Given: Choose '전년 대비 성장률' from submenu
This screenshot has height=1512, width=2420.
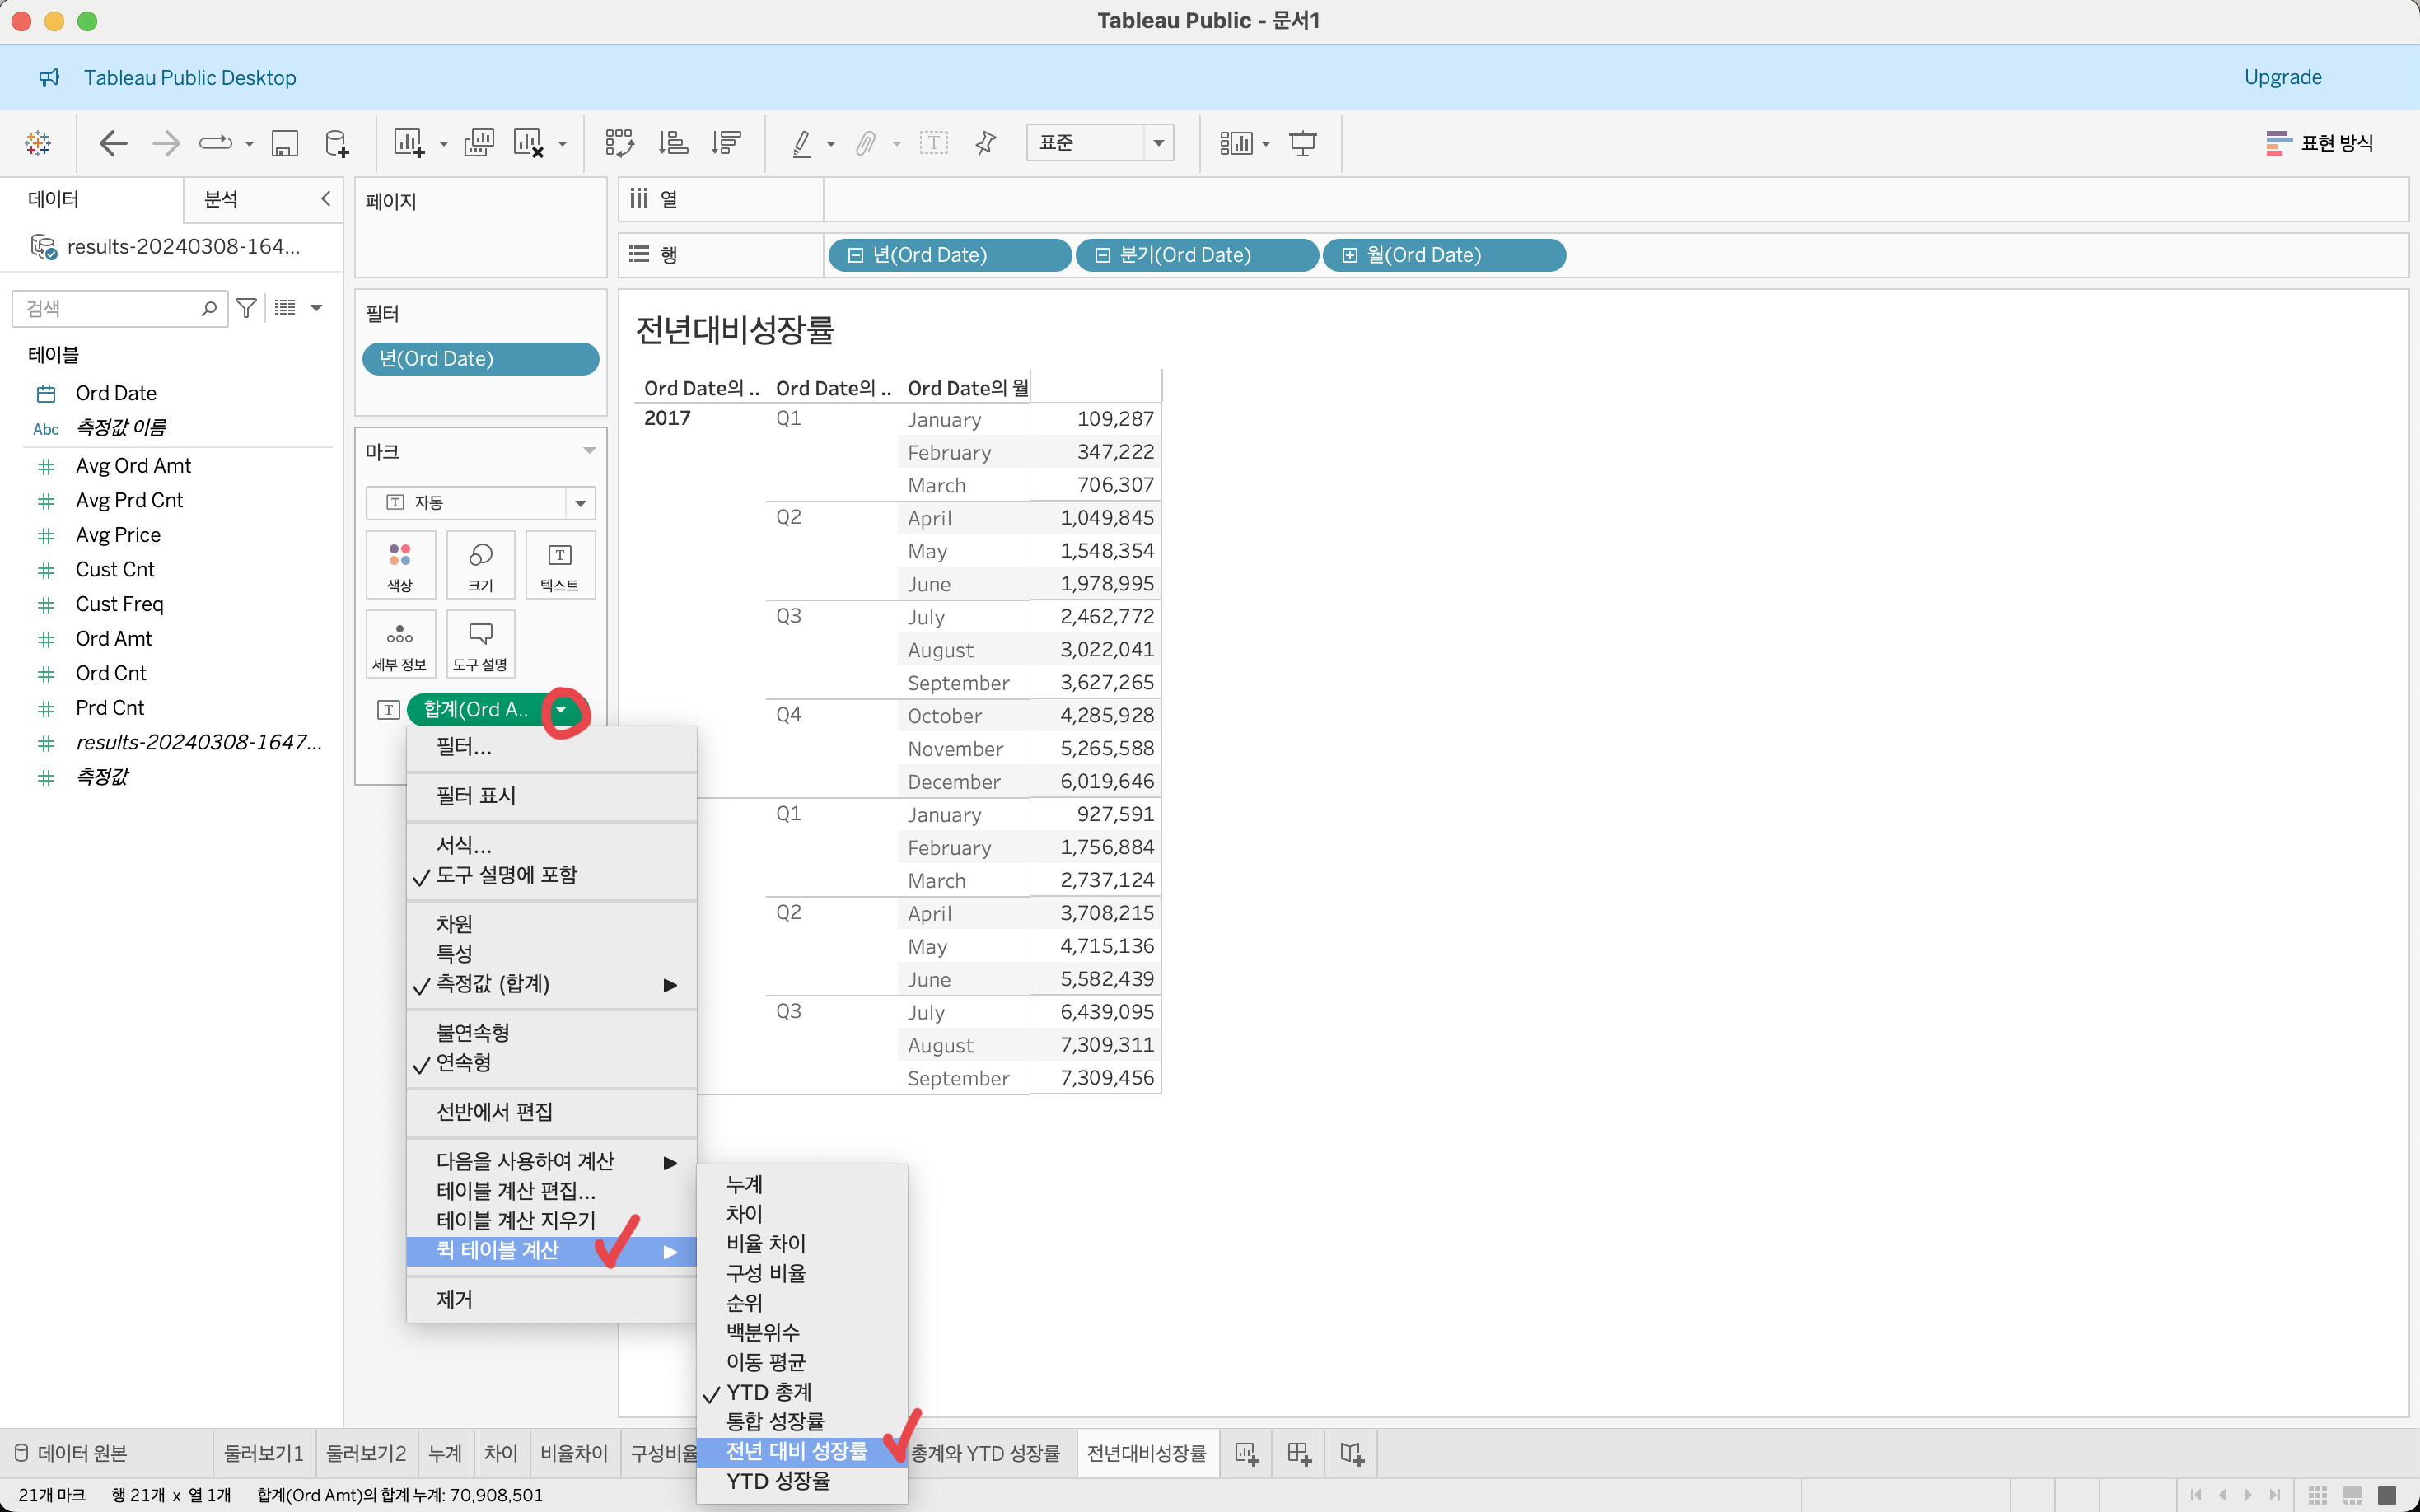Looking at the screenshot, I should (x=796, y=1451).
